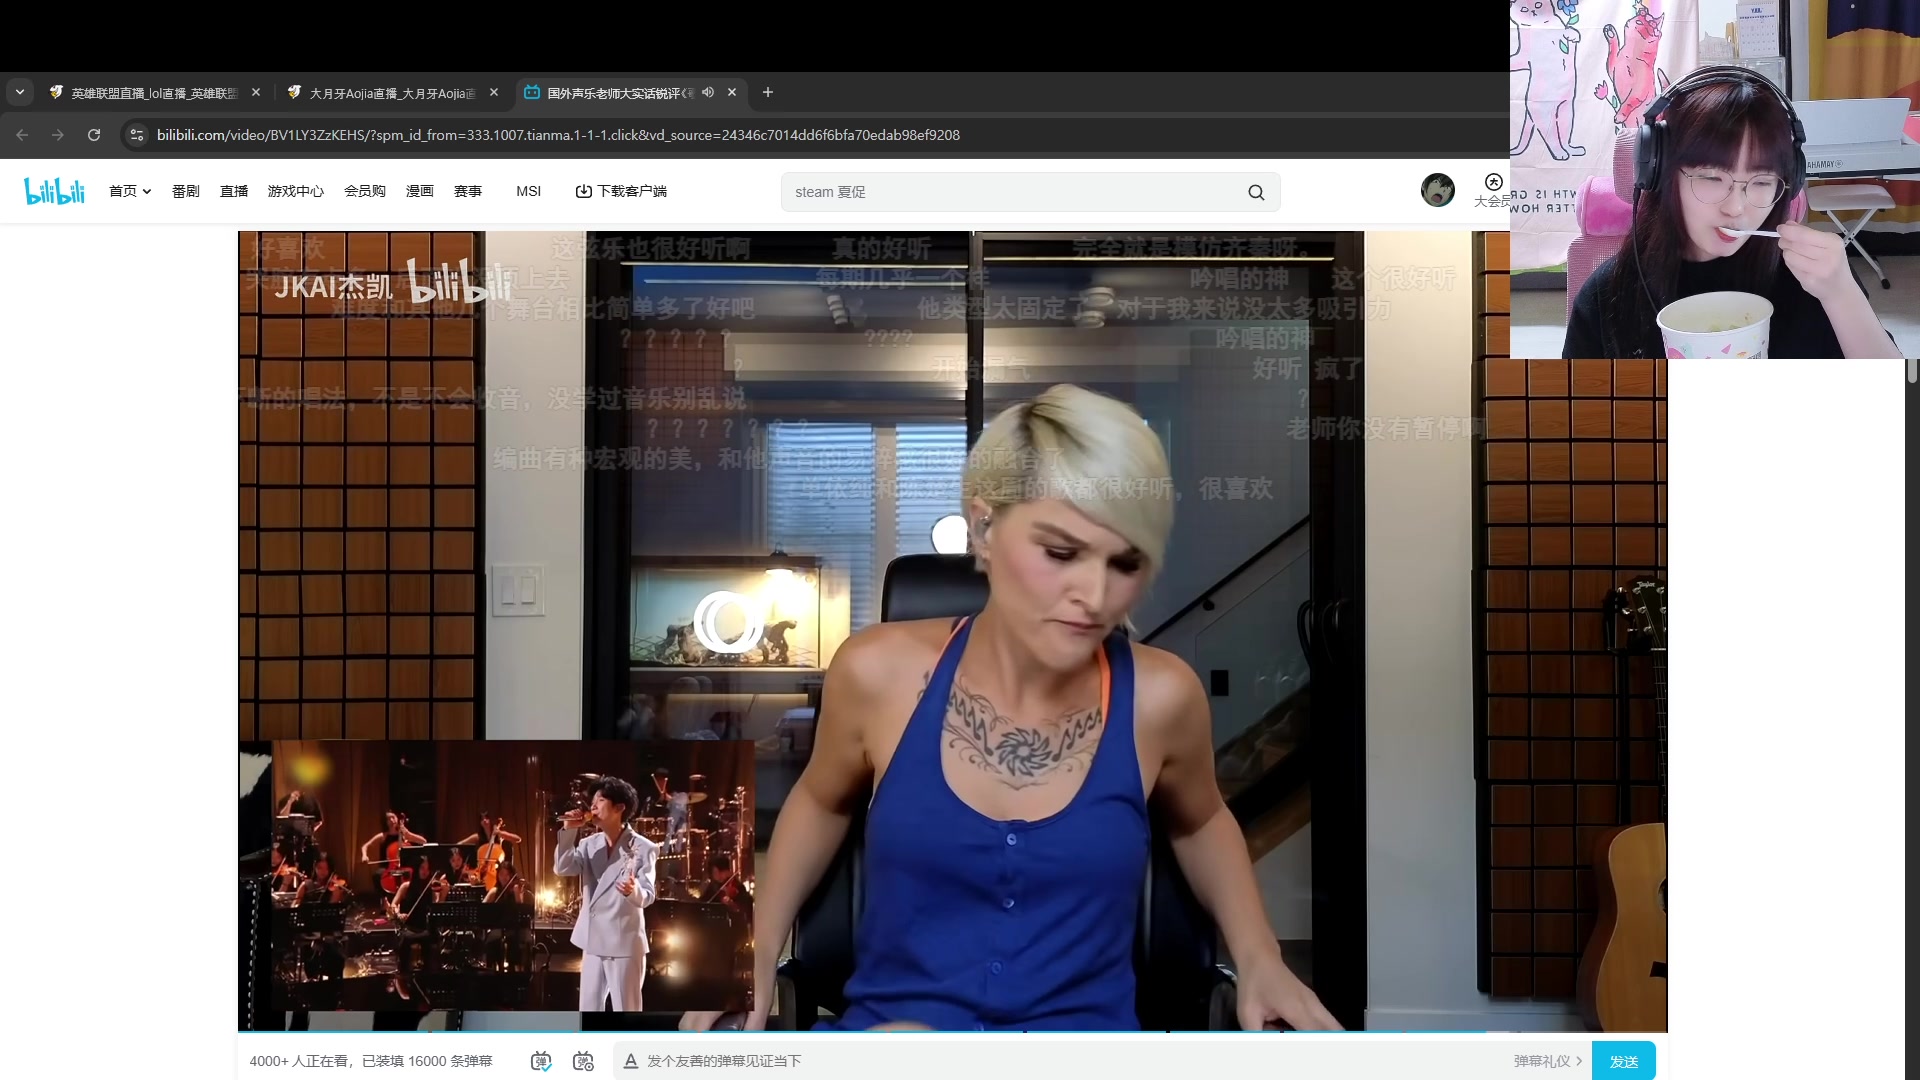Click the page vertical scrollbar thumb

pyautogui.click(x=1912, y=370)
